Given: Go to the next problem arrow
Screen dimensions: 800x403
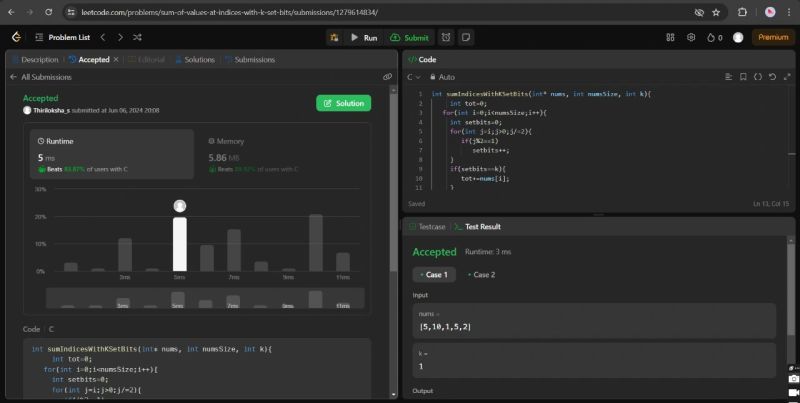Looking at the screenshot, I should tap(120, 37).
